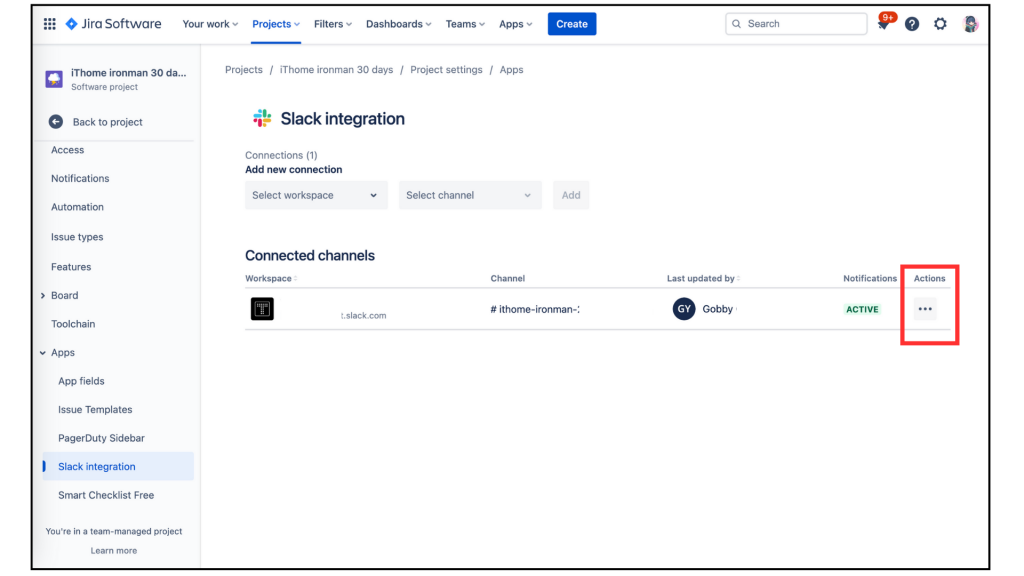Open the Select workspace dropdown
The width and height of the screenshot is (1024, 576).
316,195
